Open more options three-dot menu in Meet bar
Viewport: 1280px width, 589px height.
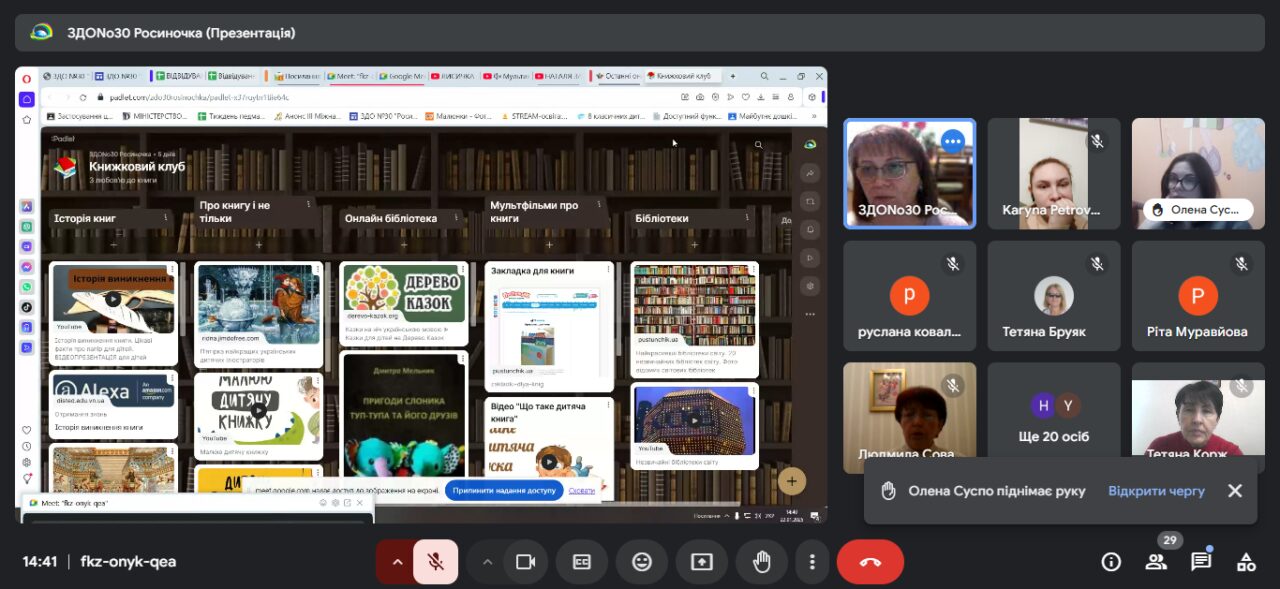(x=813, y=562)
